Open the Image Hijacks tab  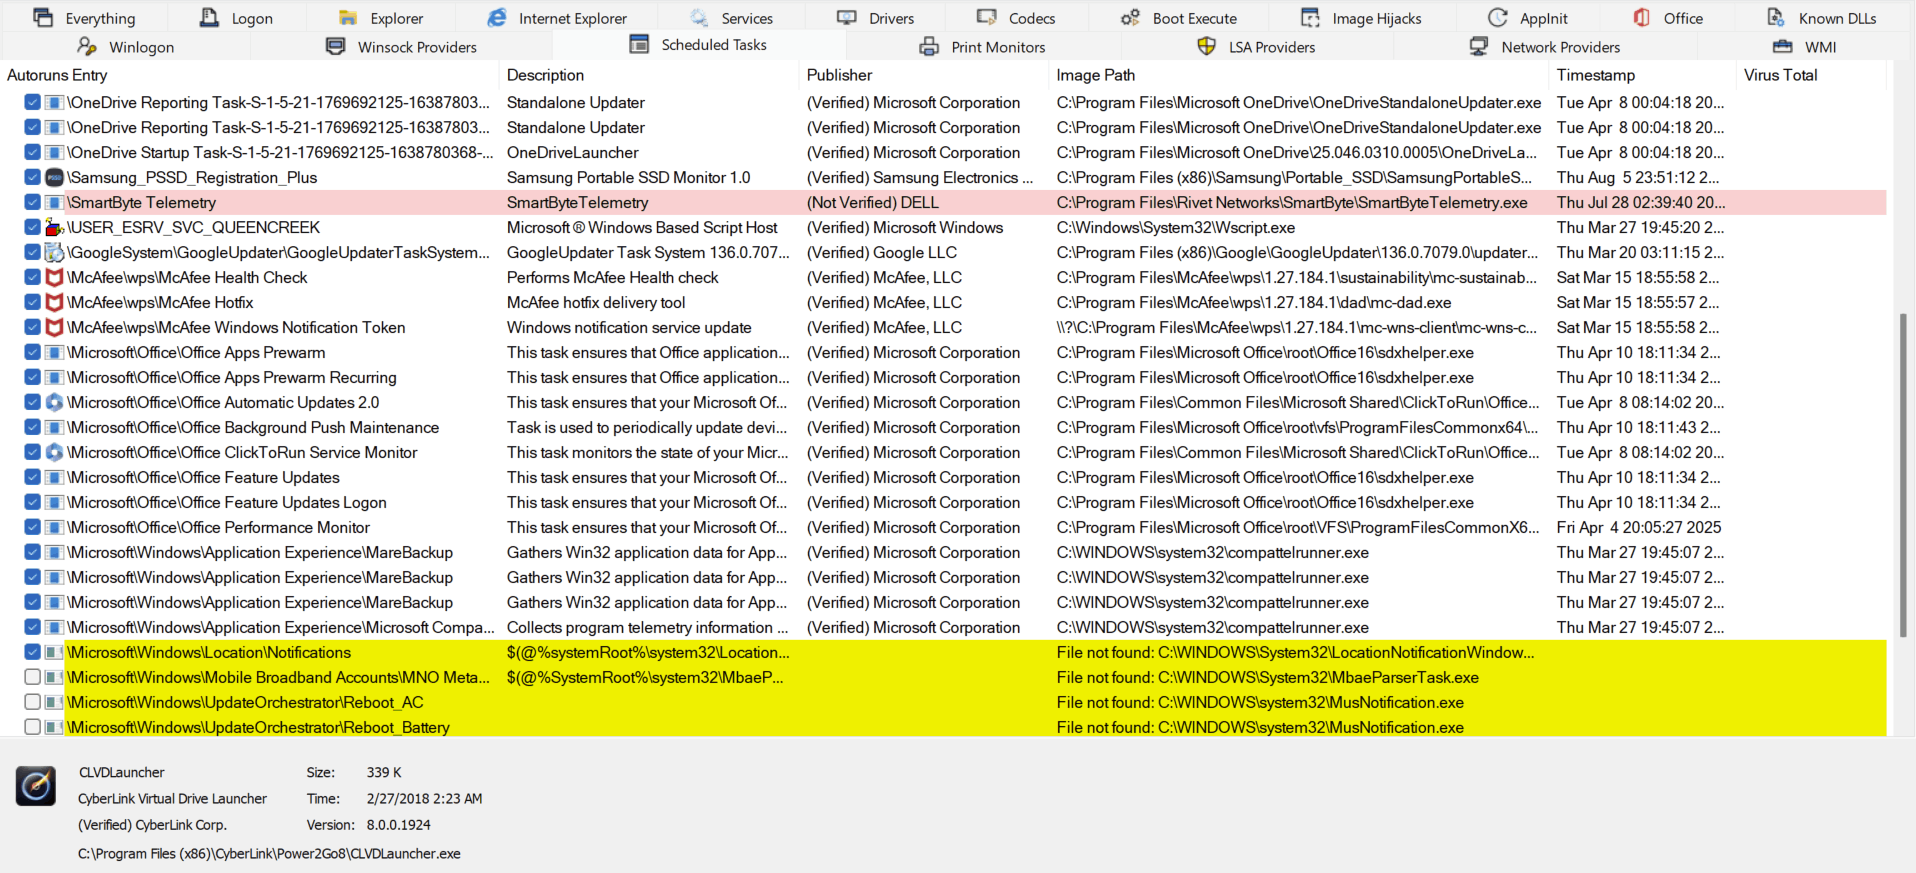click(x=1361, y=18)
